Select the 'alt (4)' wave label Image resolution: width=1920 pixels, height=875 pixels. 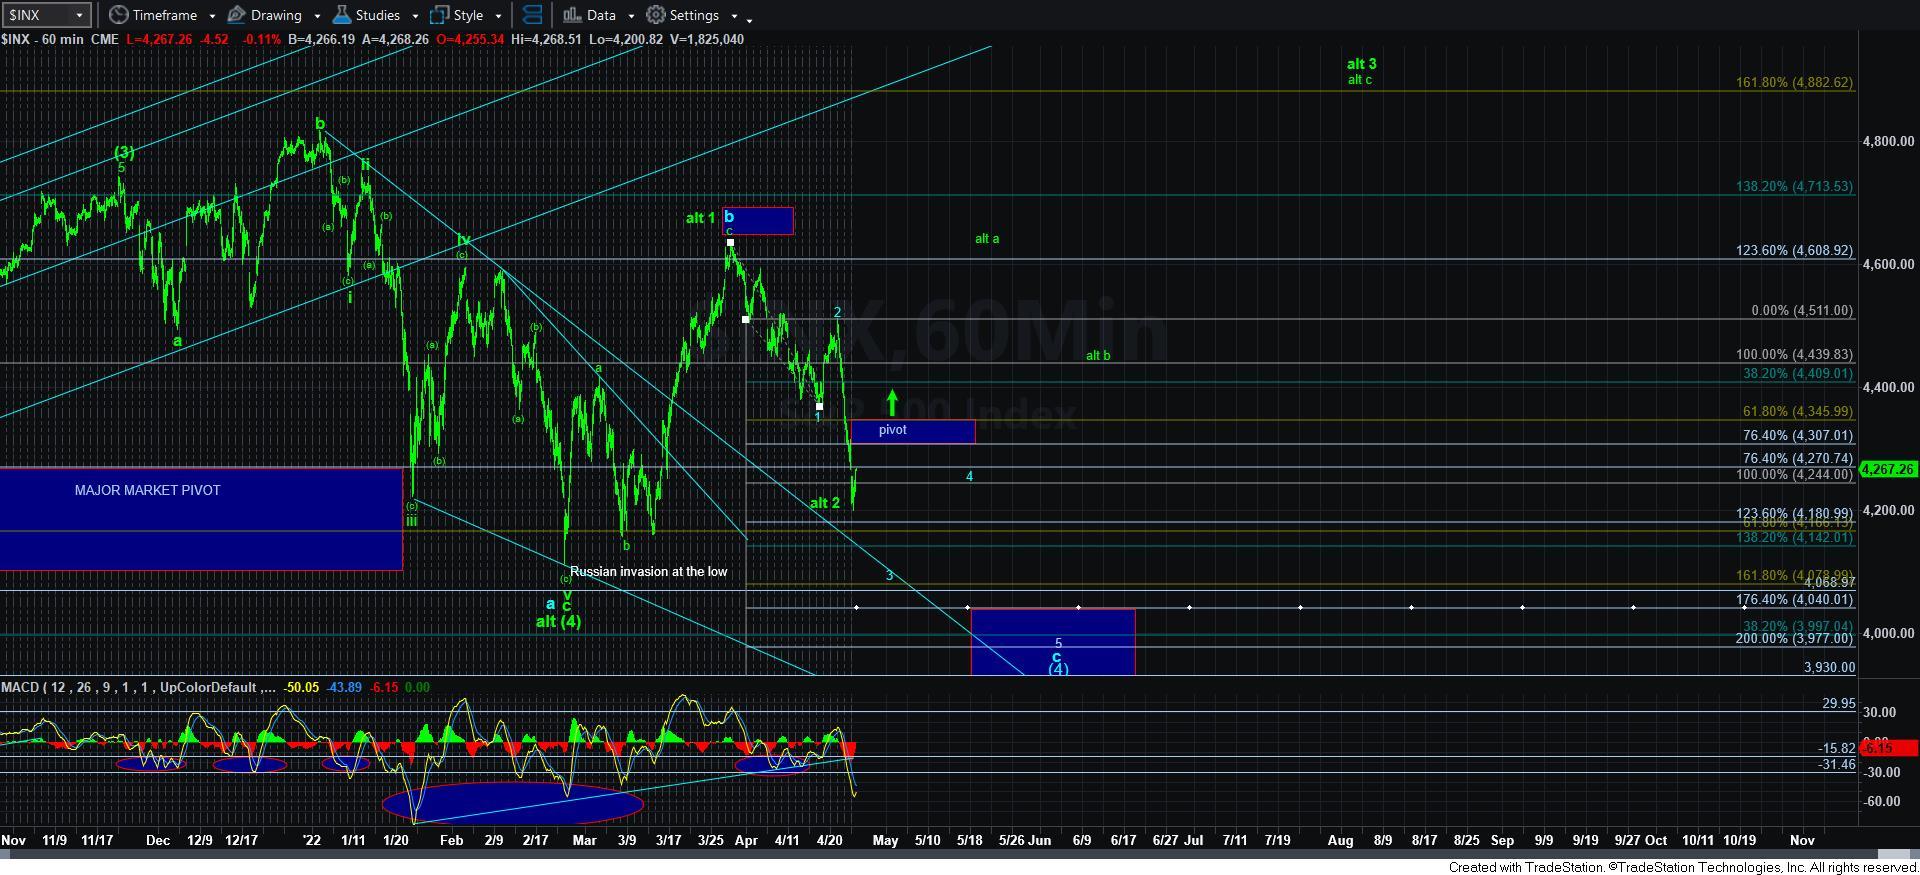point(558,622)
